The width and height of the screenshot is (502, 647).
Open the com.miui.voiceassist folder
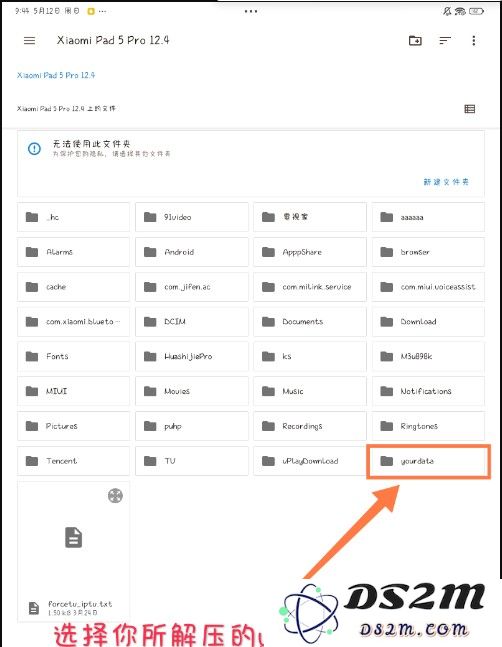coord(428,286)
